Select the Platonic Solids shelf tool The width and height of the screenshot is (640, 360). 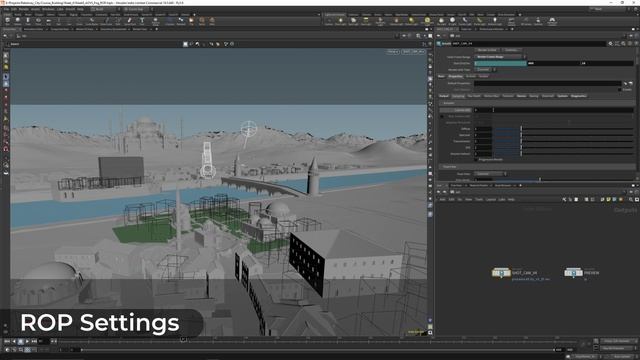pos(156,21)
